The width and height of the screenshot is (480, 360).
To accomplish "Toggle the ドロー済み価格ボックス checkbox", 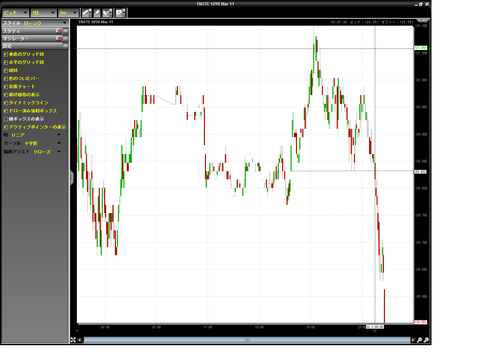I will pos(6,111).
